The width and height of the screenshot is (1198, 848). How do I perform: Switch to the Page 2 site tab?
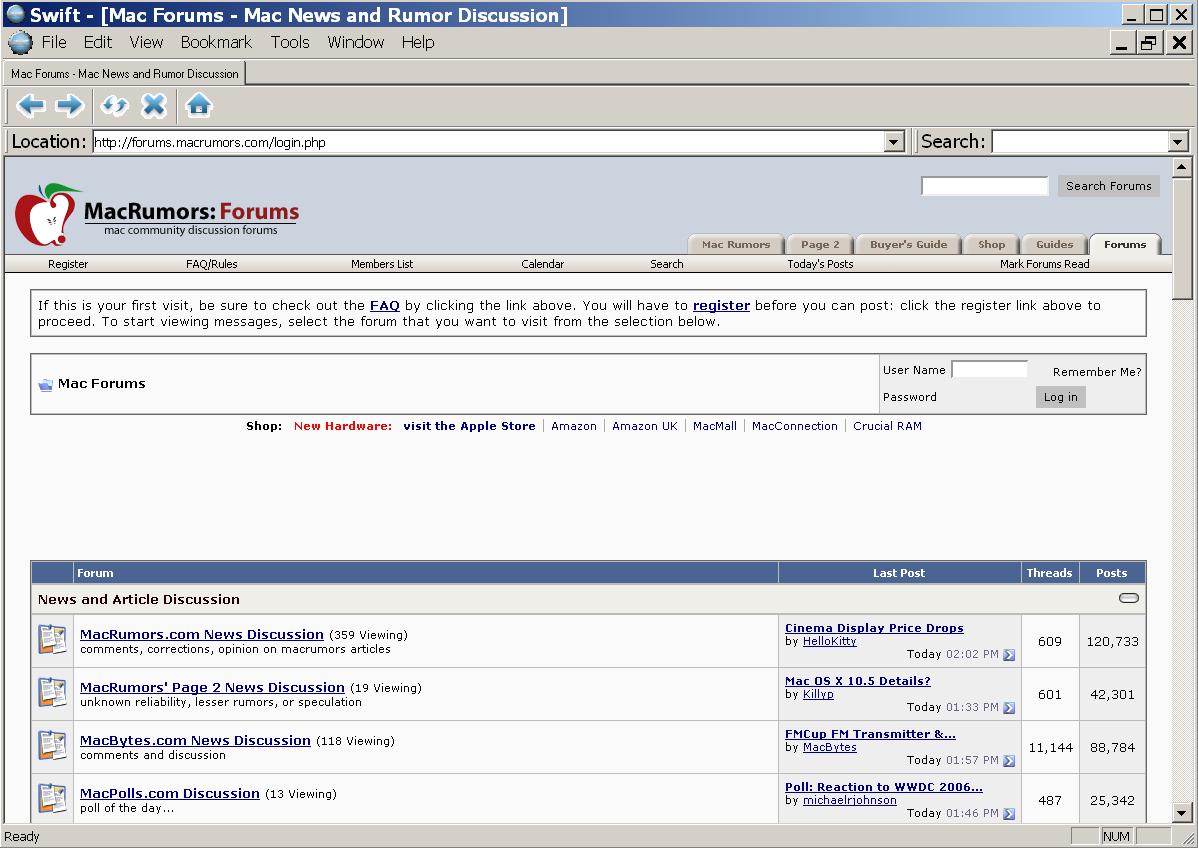[820, 244]
